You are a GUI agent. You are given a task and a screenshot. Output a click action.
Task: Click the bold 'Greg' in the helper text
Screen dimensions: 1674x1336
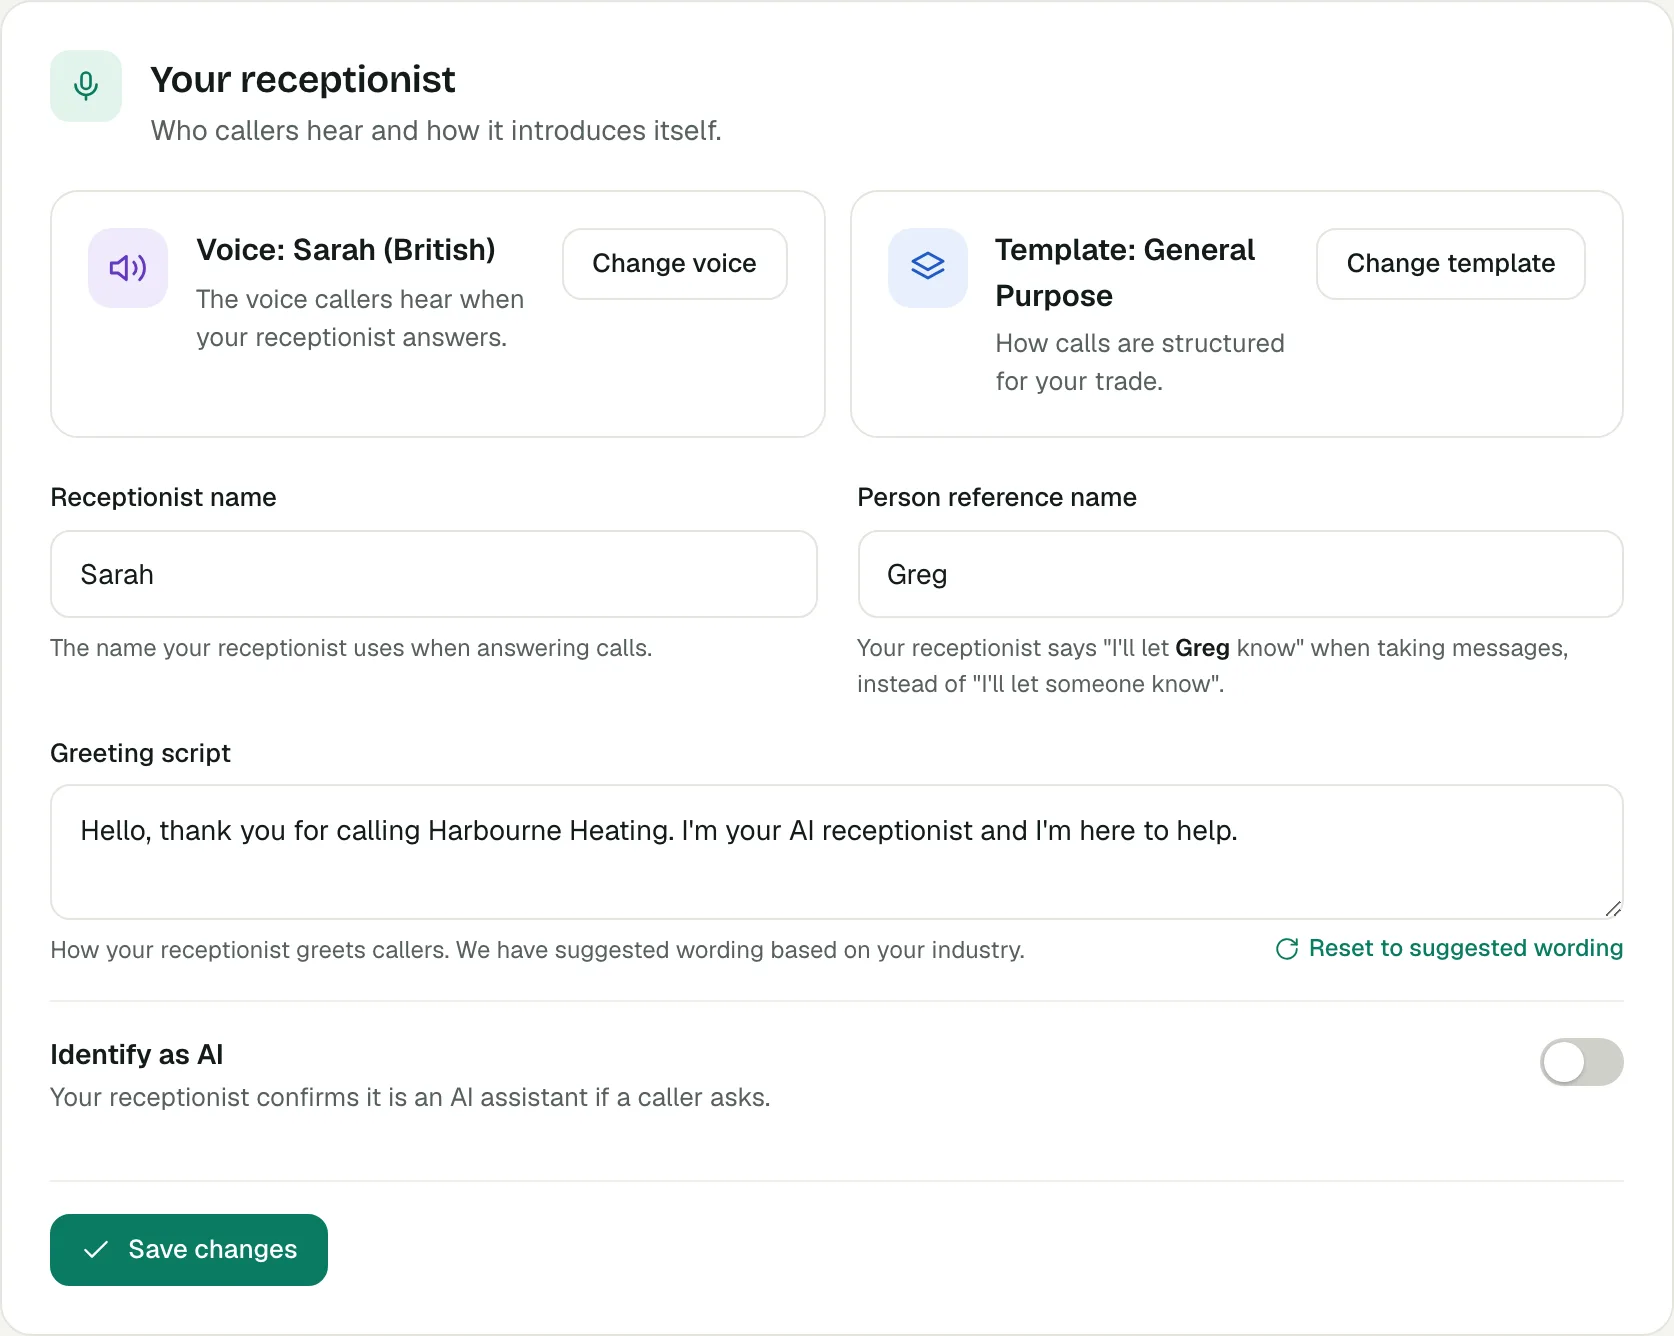(1202, 648)
